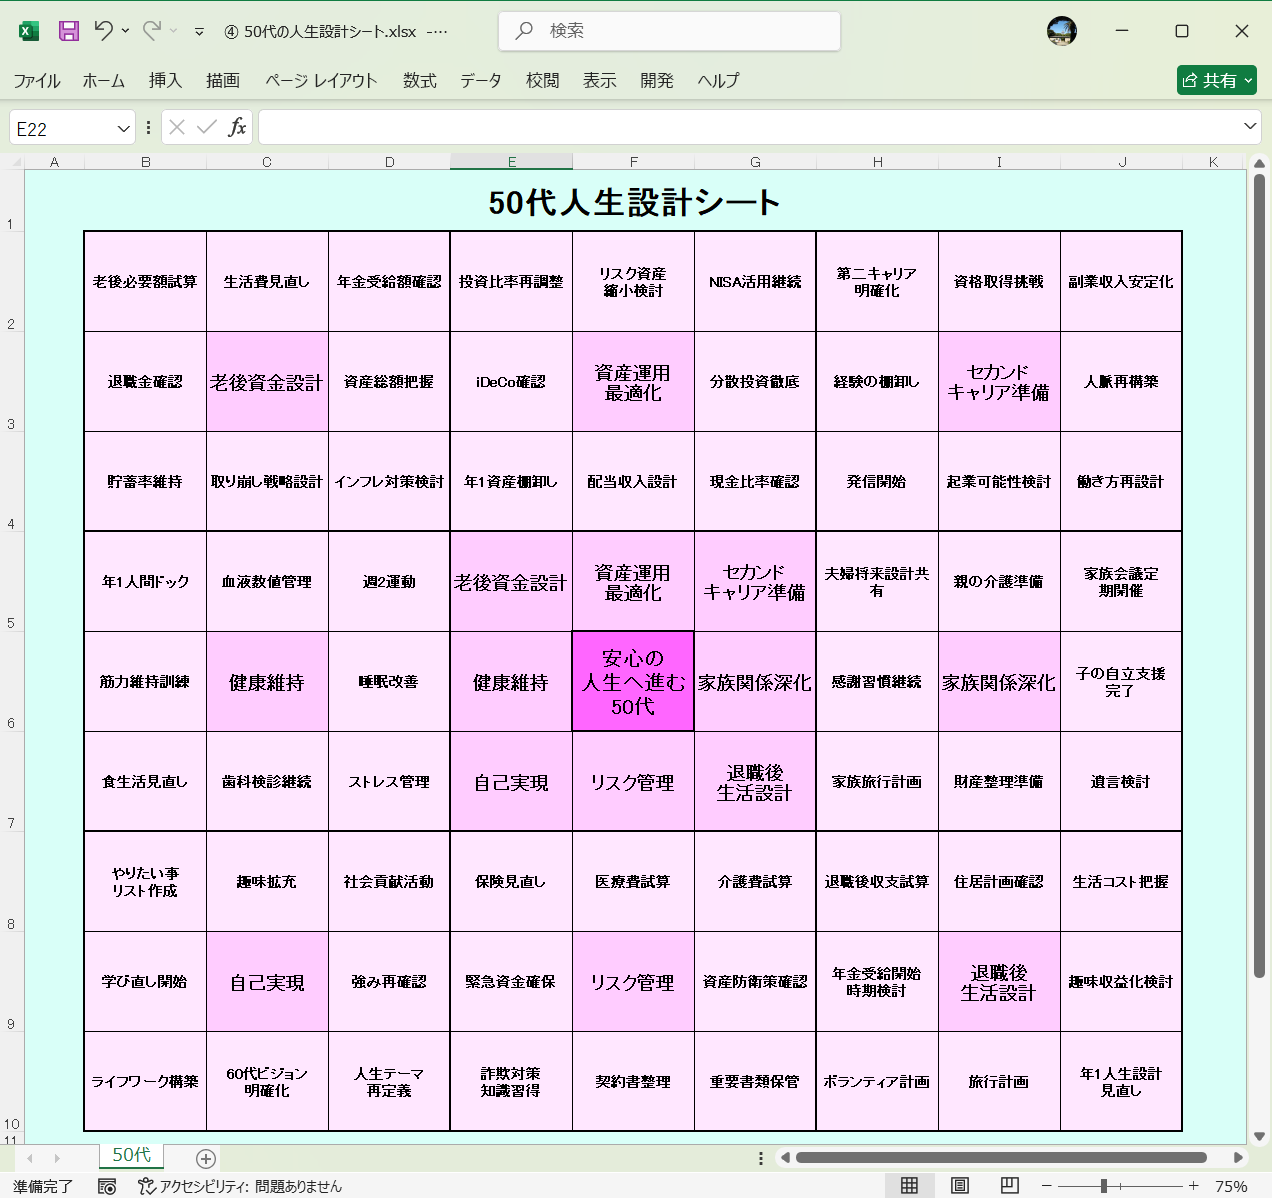Expand the Undo history dropdown arrow

(126, 30)
